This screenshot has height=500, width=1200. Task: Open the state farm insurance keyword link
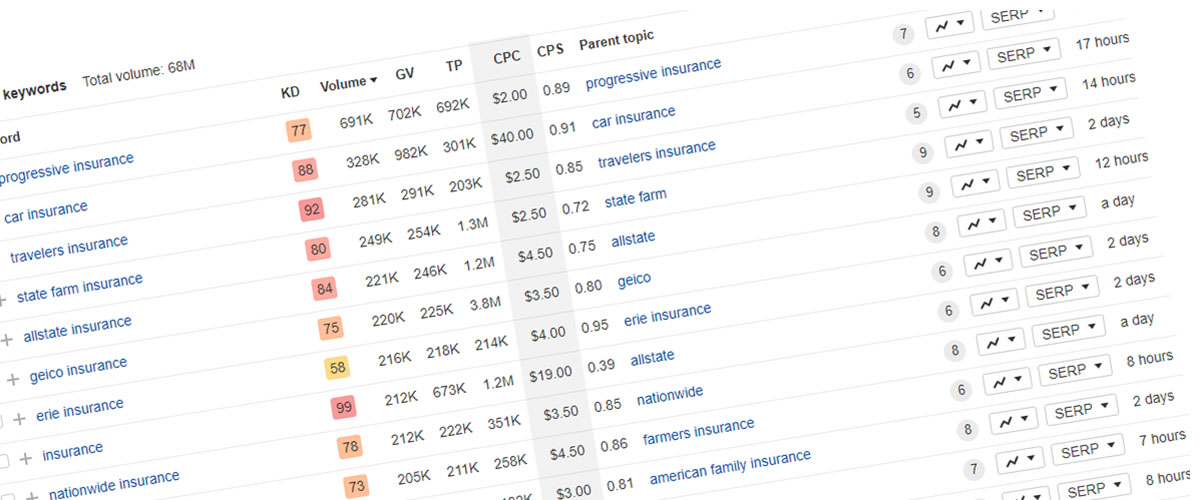point(80,288)
